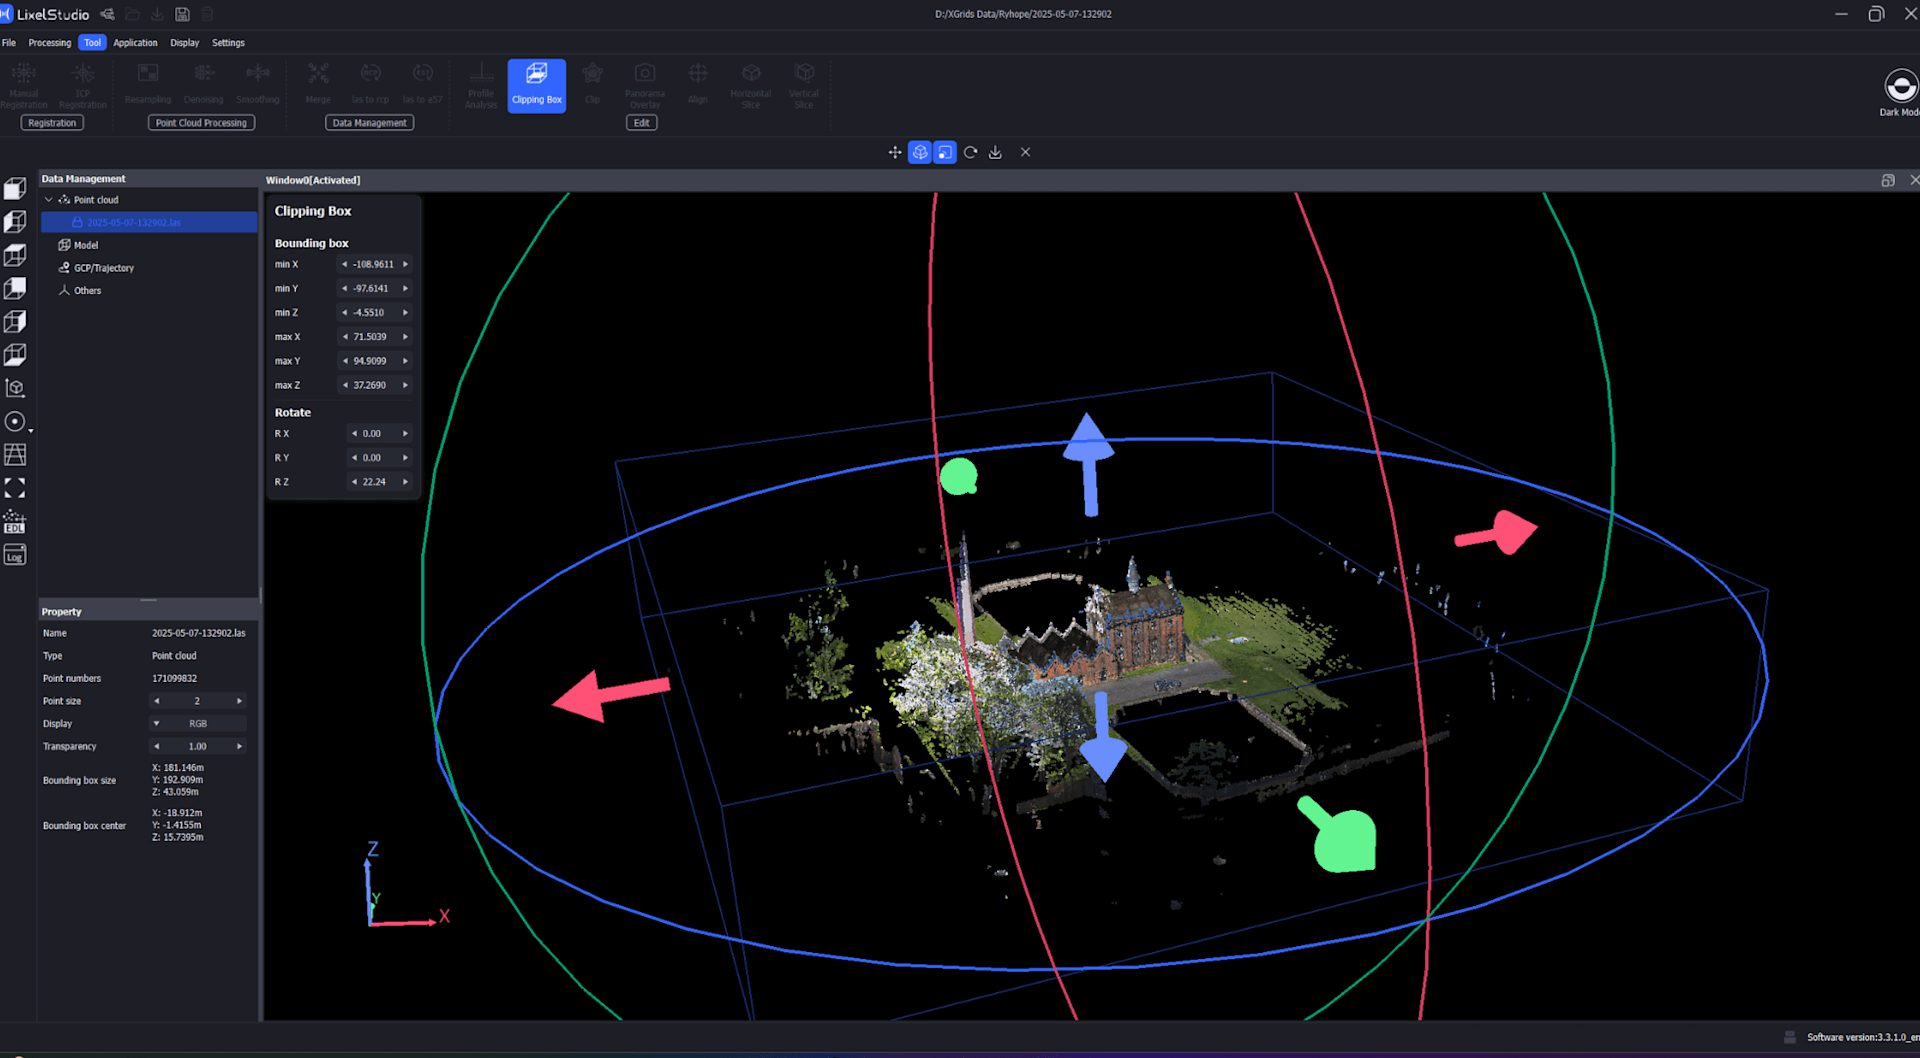Click the open folder icon in title bar

tap(132, 14)
